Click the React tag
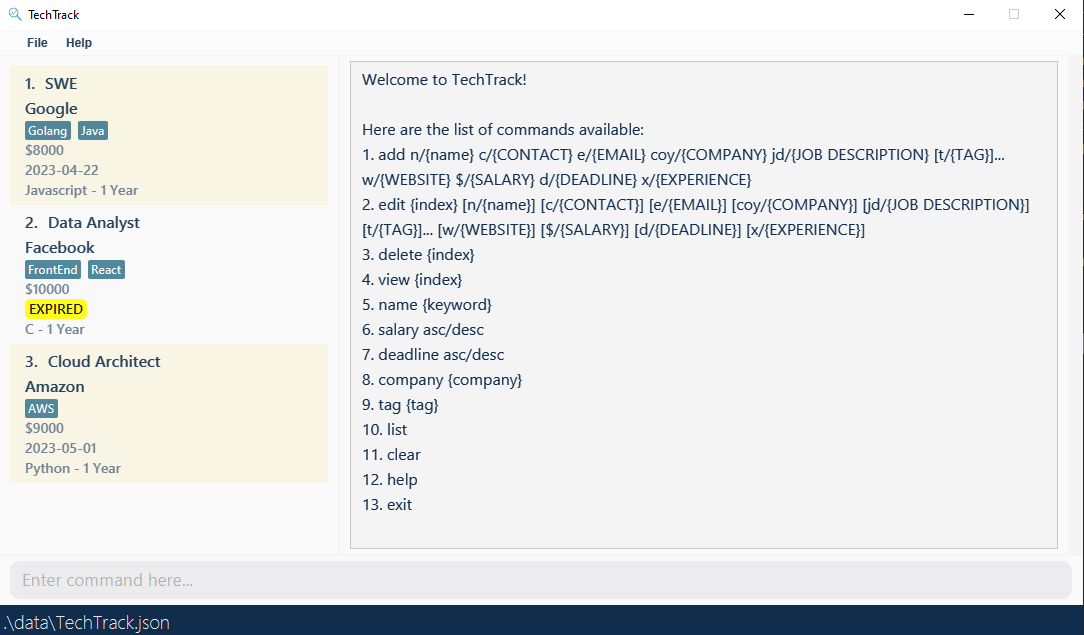 pyautogui.click(x=106, y=269)
